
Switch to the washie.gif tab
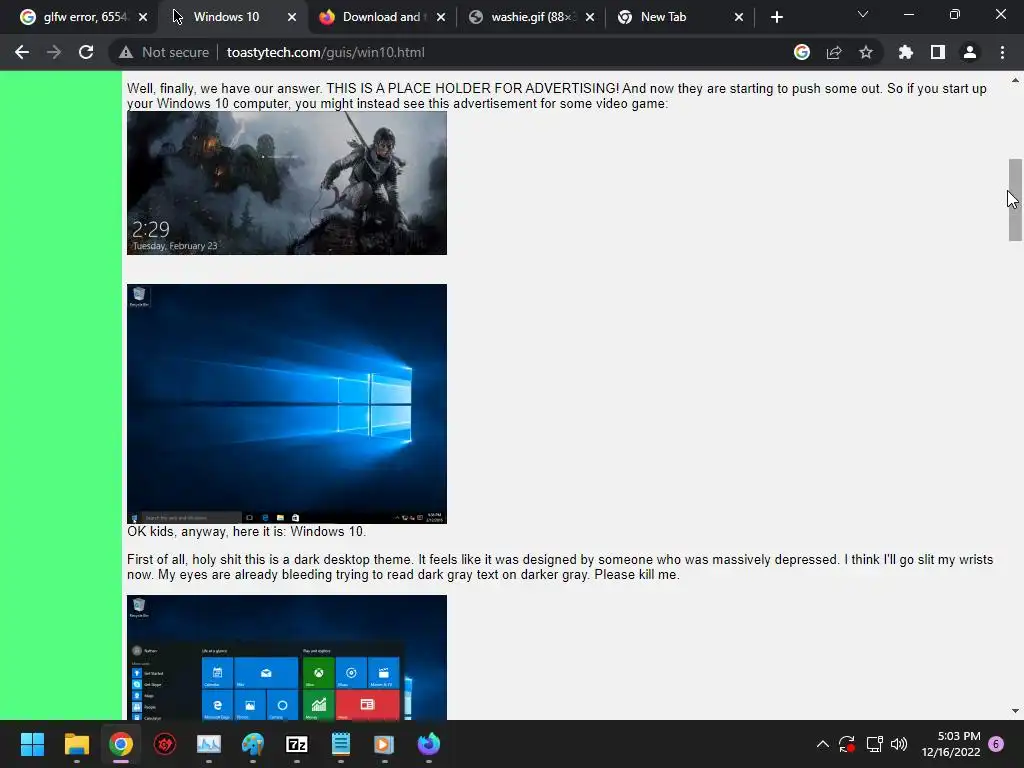[x=530, y=17]
